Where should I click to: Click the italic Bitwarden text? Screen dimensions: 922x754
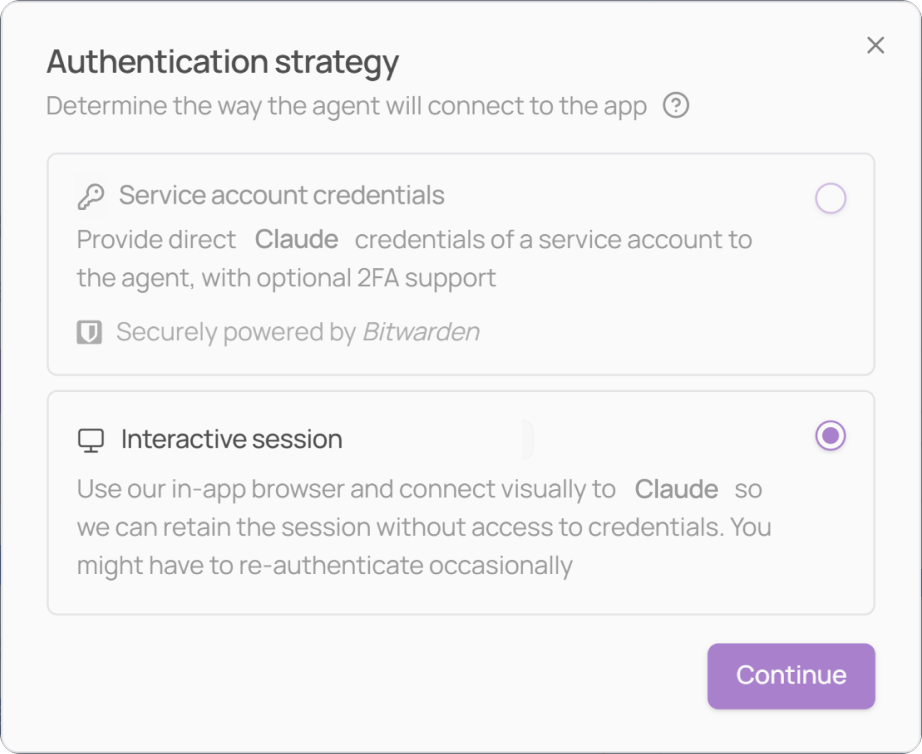pyautogui.click(x=421, y=332)
